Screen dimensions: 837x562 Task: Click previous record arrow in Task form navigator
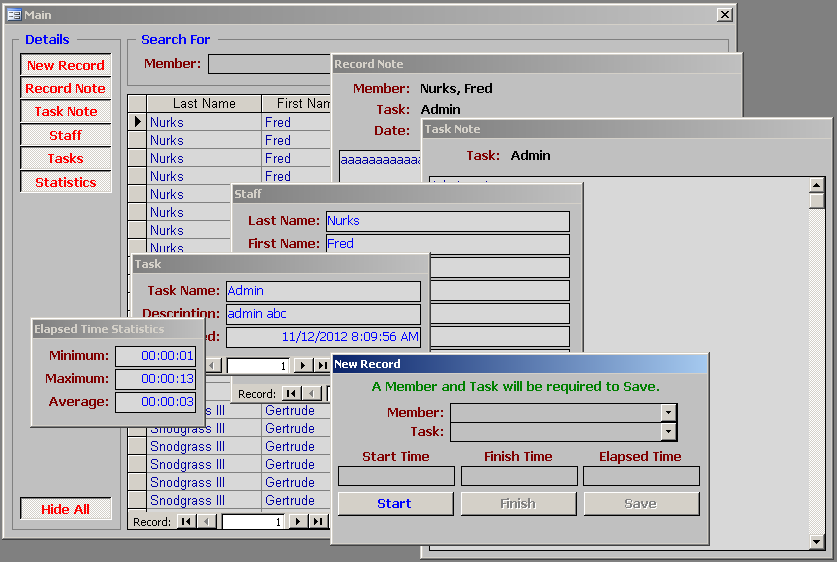point(213,365)
